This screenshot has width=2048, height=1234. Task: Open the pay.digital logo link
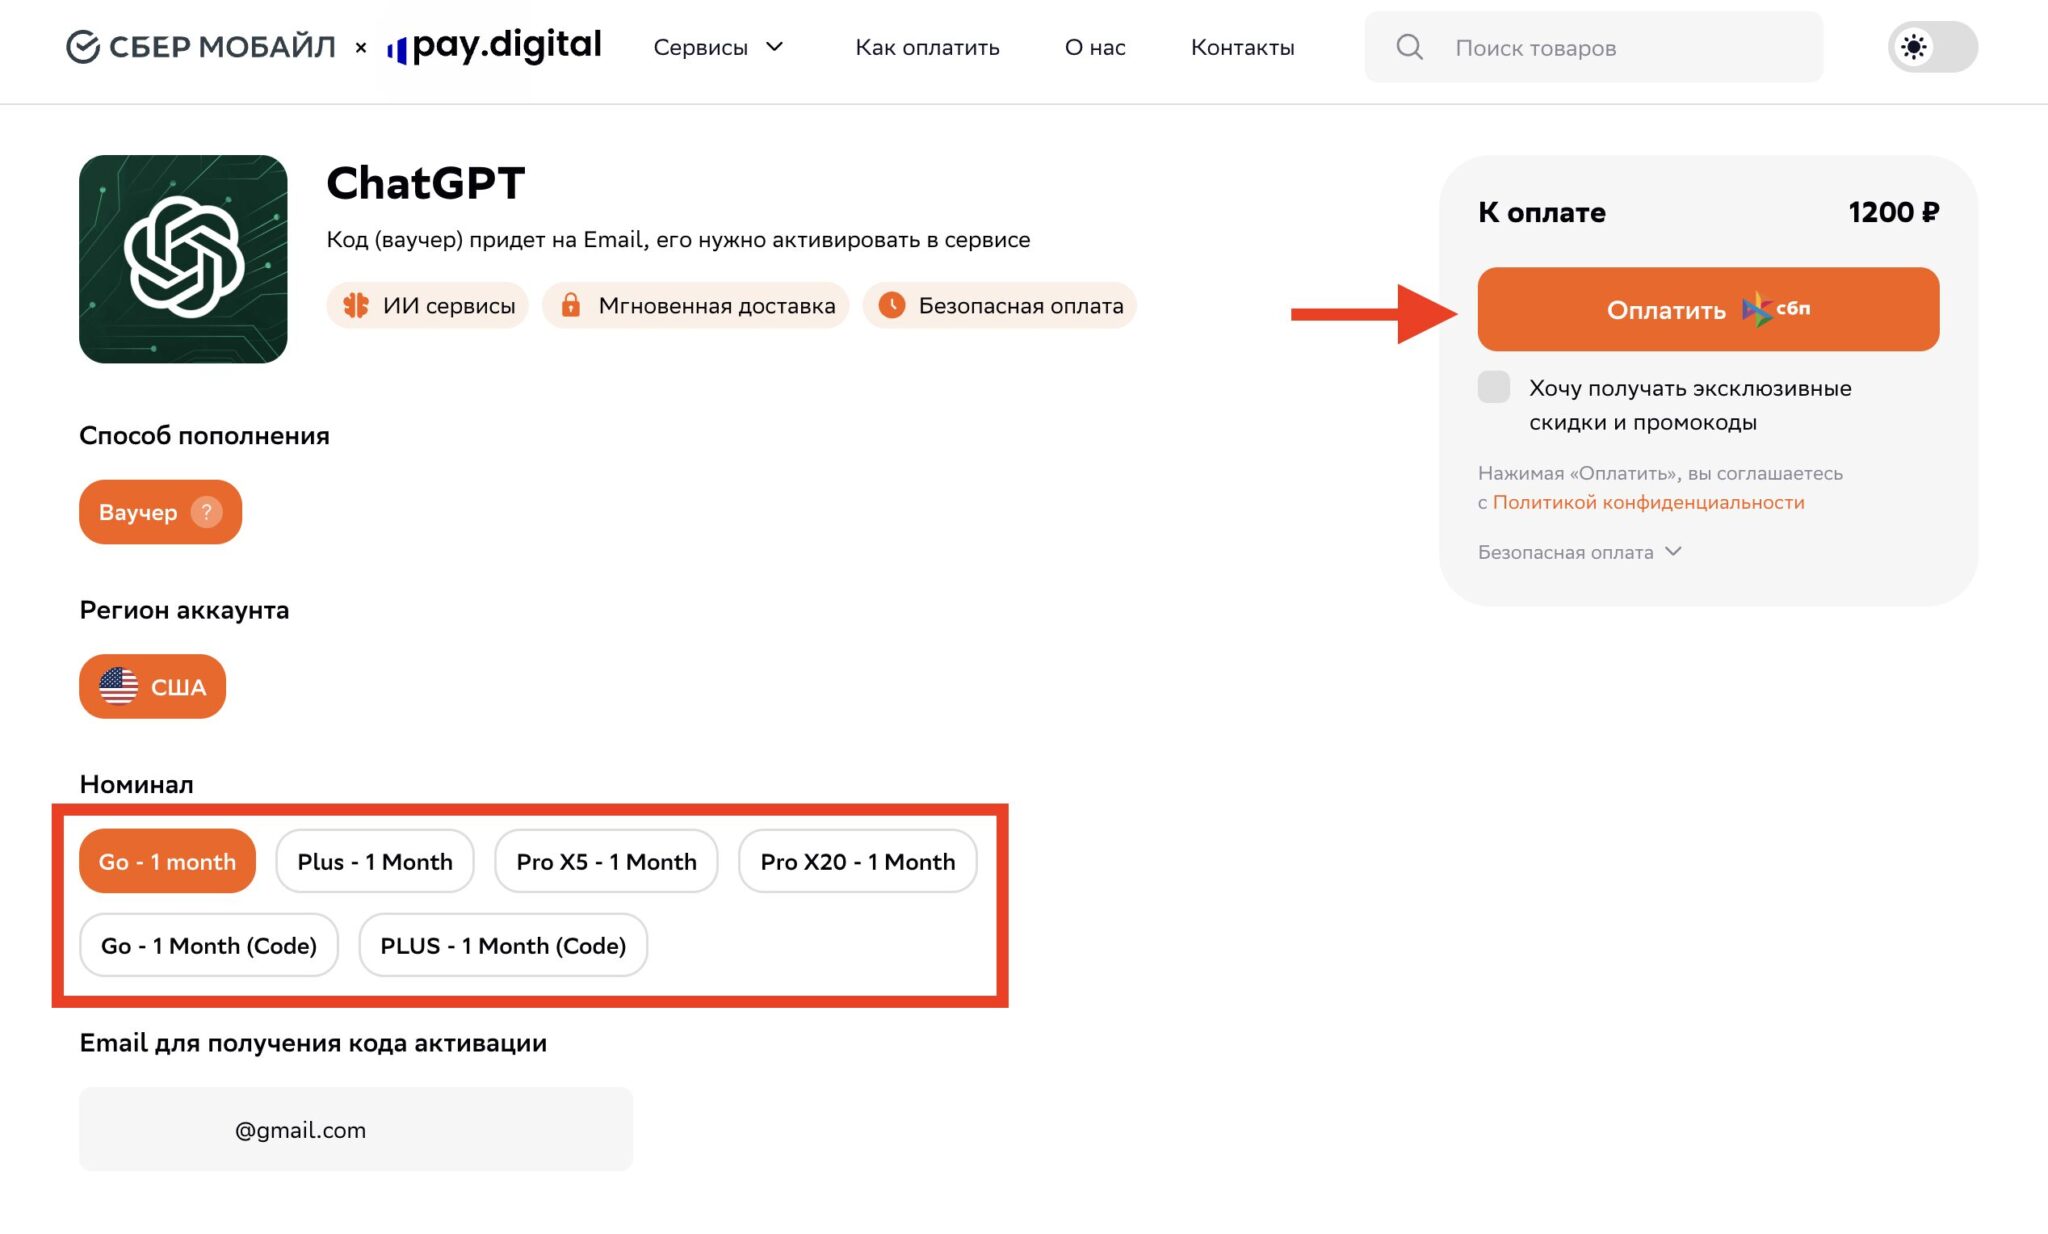pos(494,46)
